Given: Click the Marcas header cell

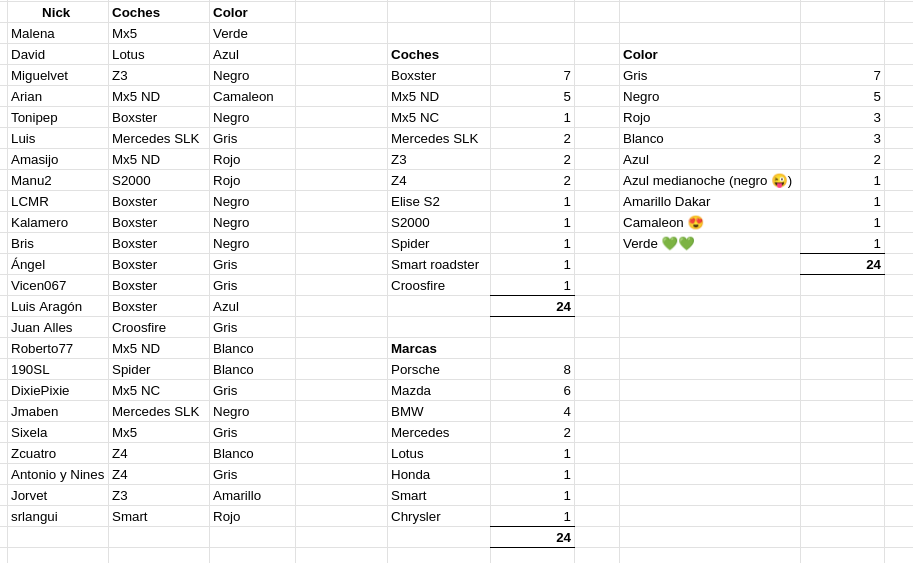Looking at the screenshot, I should (x=439, y=348).
